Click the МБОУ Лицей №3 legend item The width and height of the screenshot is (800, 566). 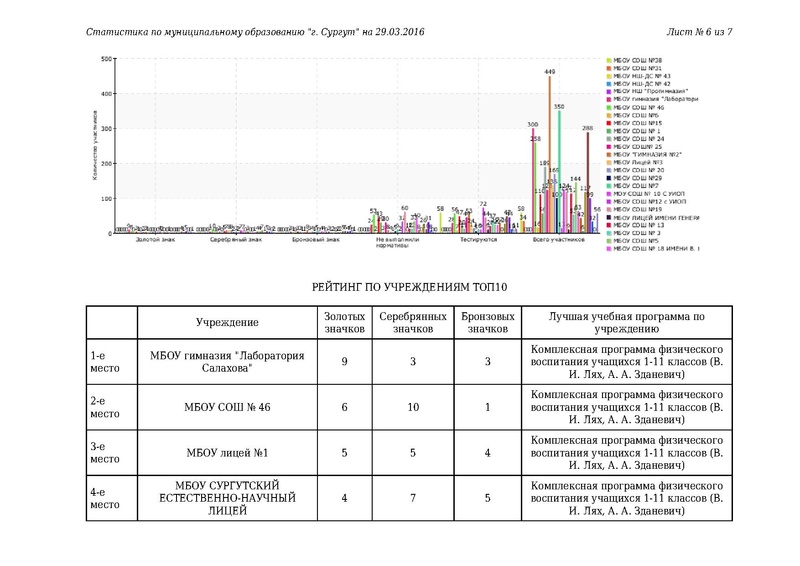click(640, 162)
